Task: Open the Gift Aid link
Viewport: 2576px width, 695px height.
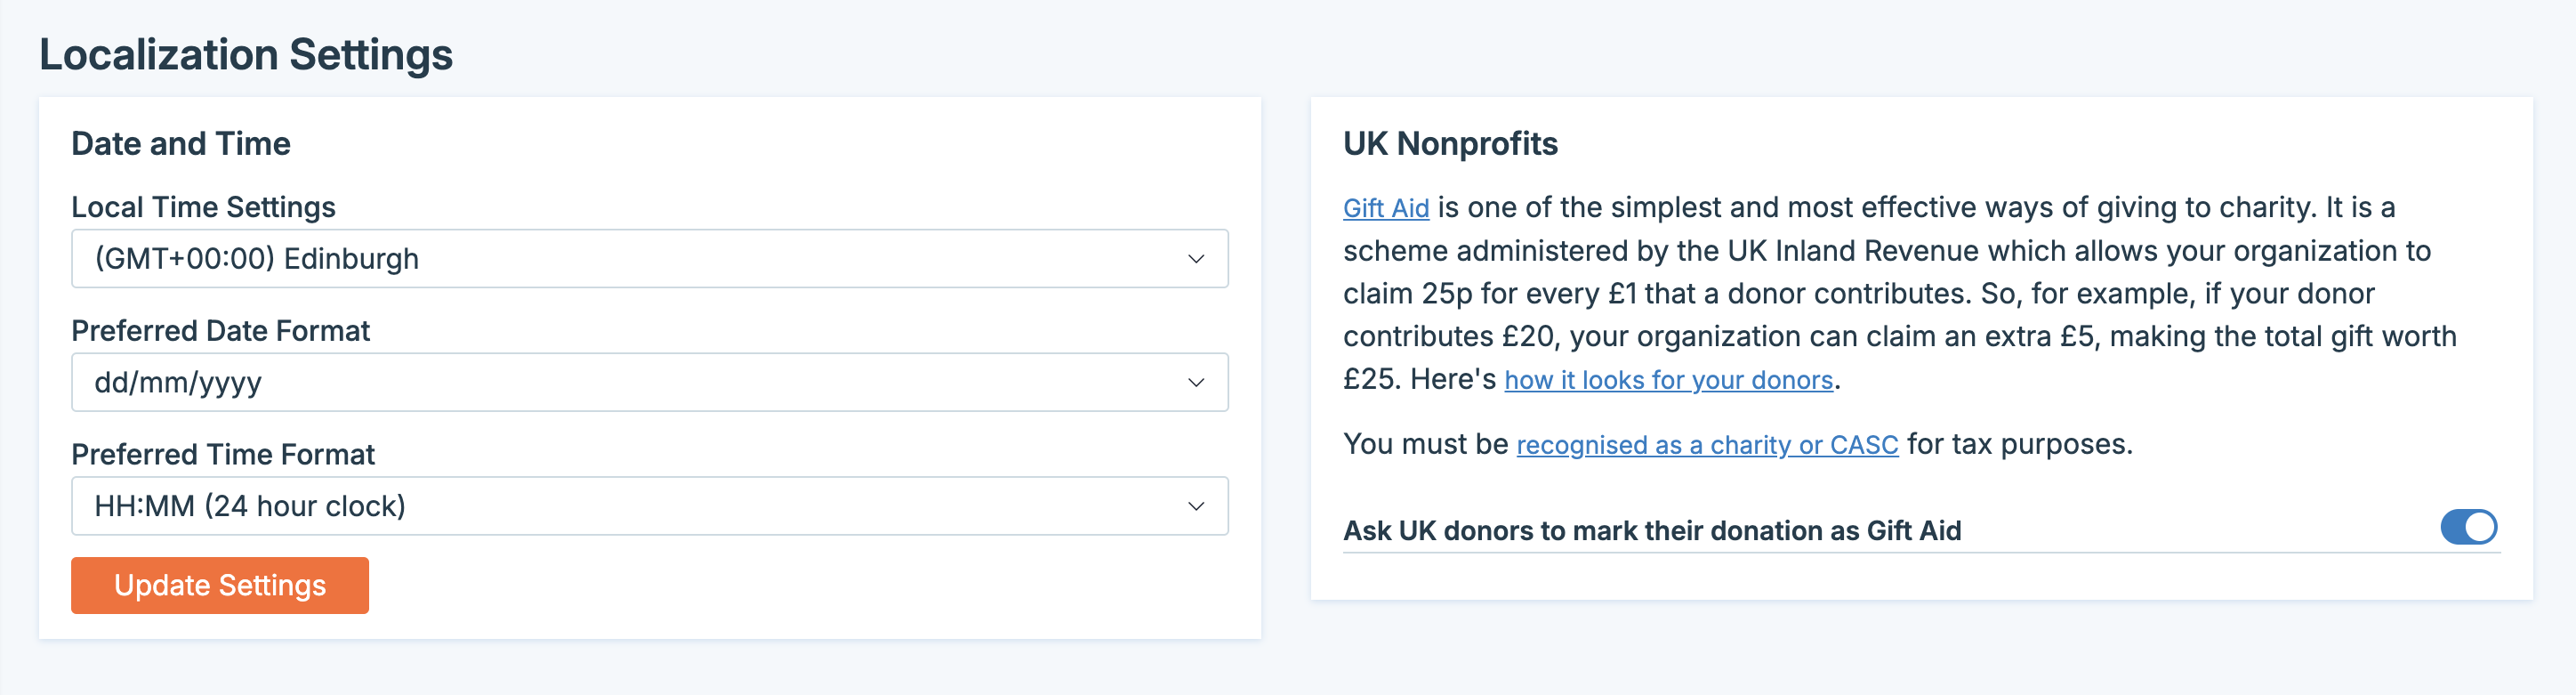Action: 1385,208
